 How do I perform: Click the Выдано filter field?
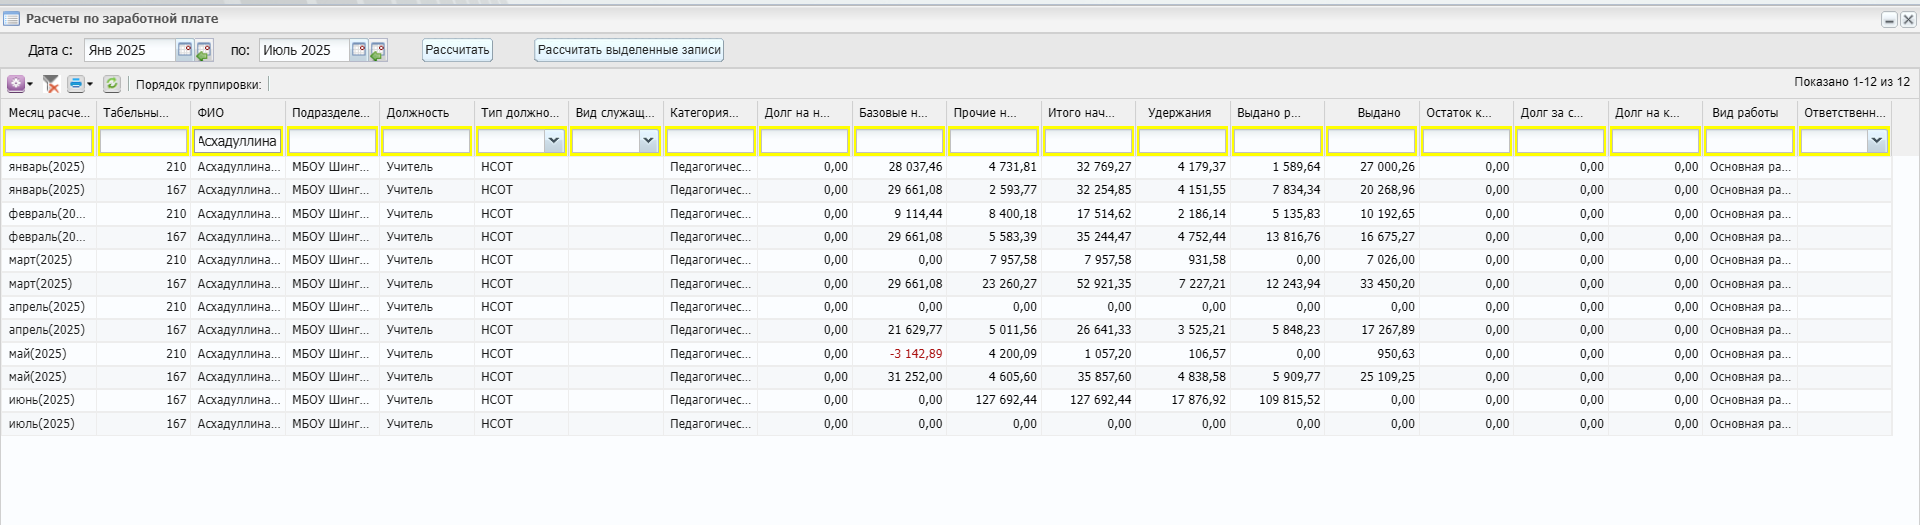pyautogui.click(x=1372, y=142)
